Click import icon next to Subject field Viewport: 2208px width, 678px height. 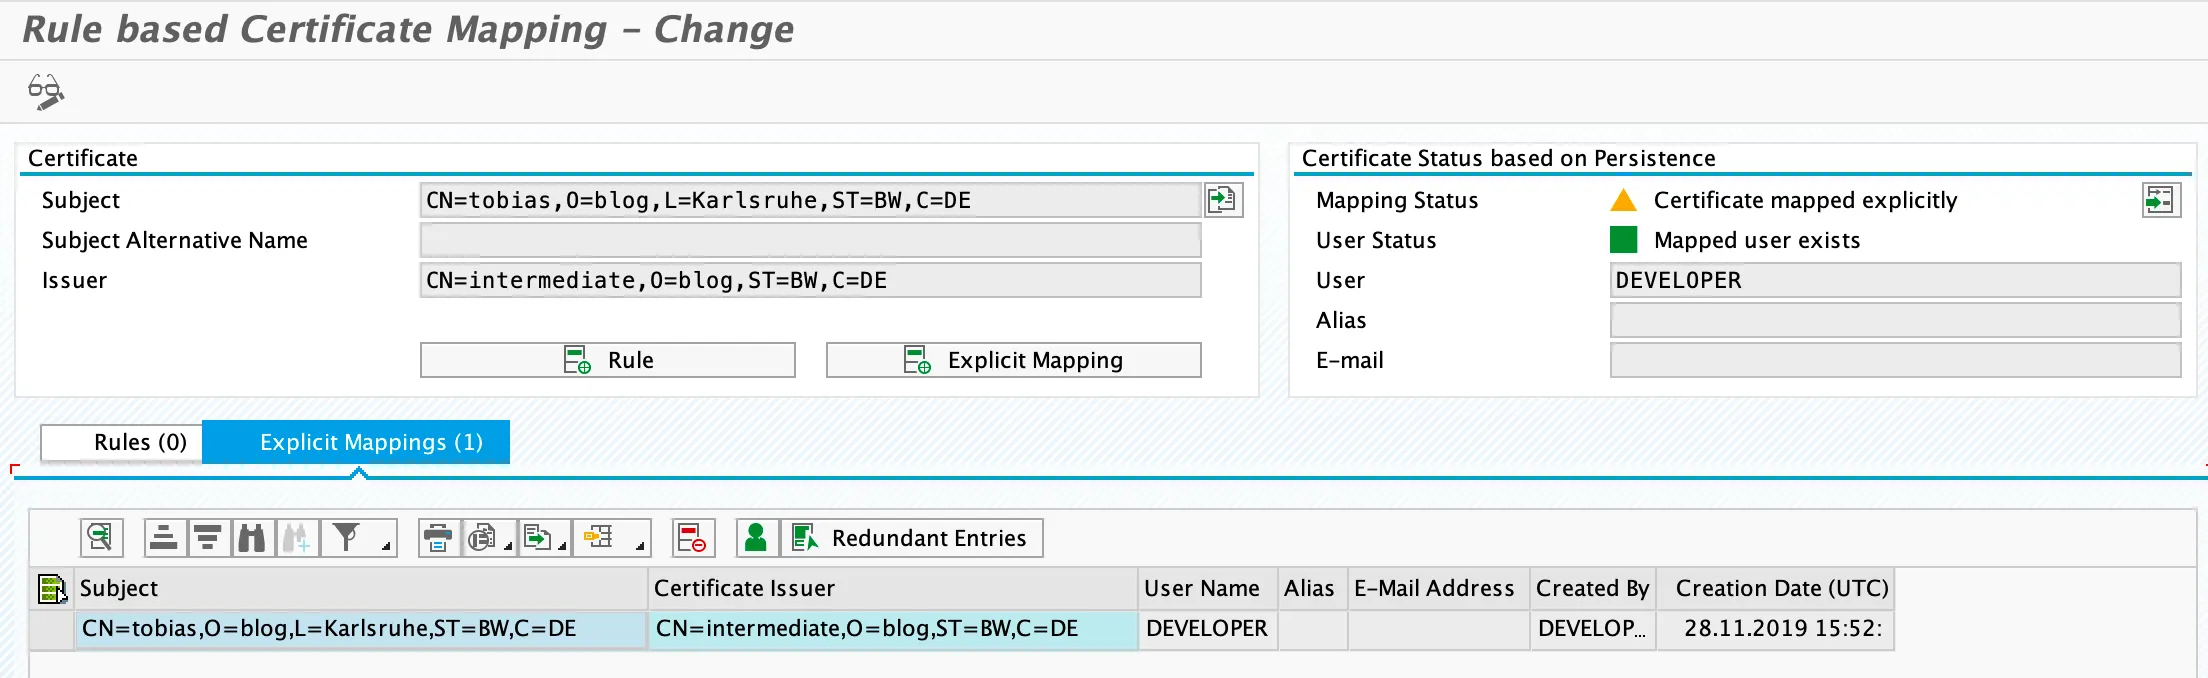tap(1222, 200)
